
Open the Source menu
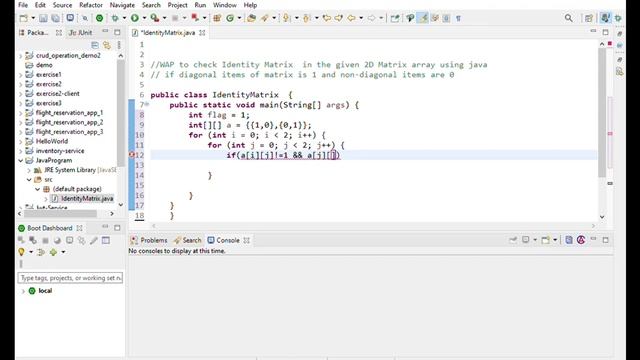(62, 5)
